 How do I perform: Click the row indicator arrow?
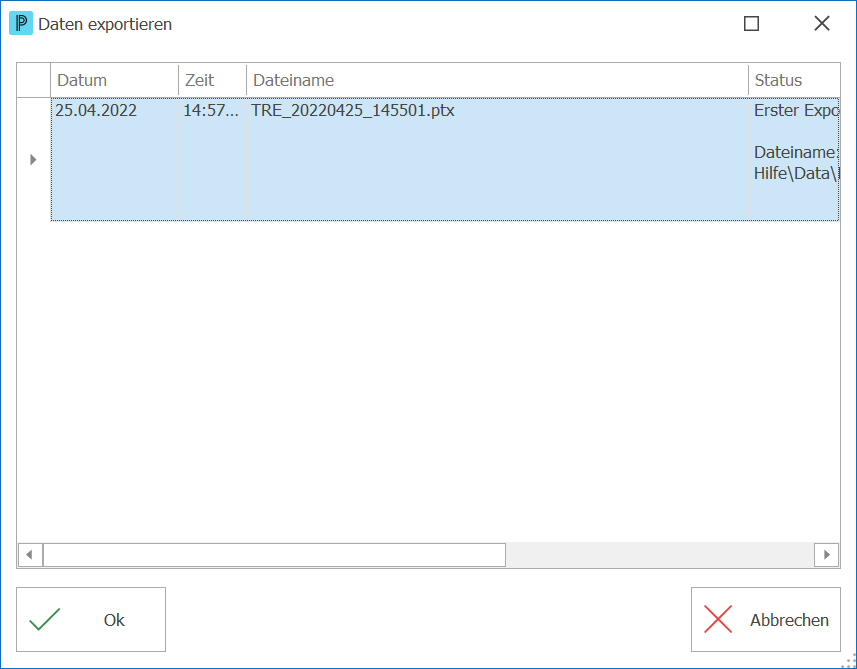[33, 160]
